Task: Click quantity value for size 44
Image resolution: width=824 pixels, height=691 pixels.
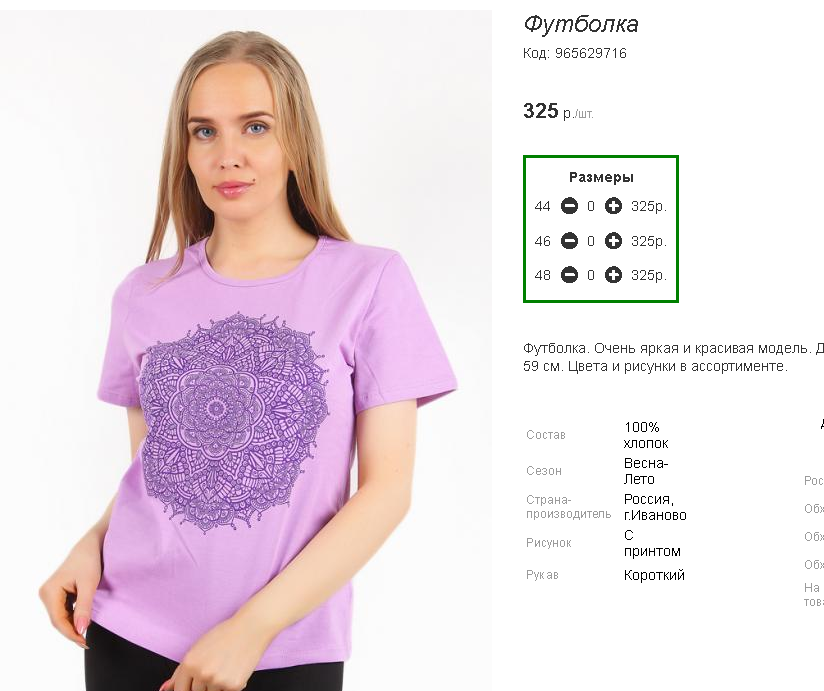Action: [591, 207]
